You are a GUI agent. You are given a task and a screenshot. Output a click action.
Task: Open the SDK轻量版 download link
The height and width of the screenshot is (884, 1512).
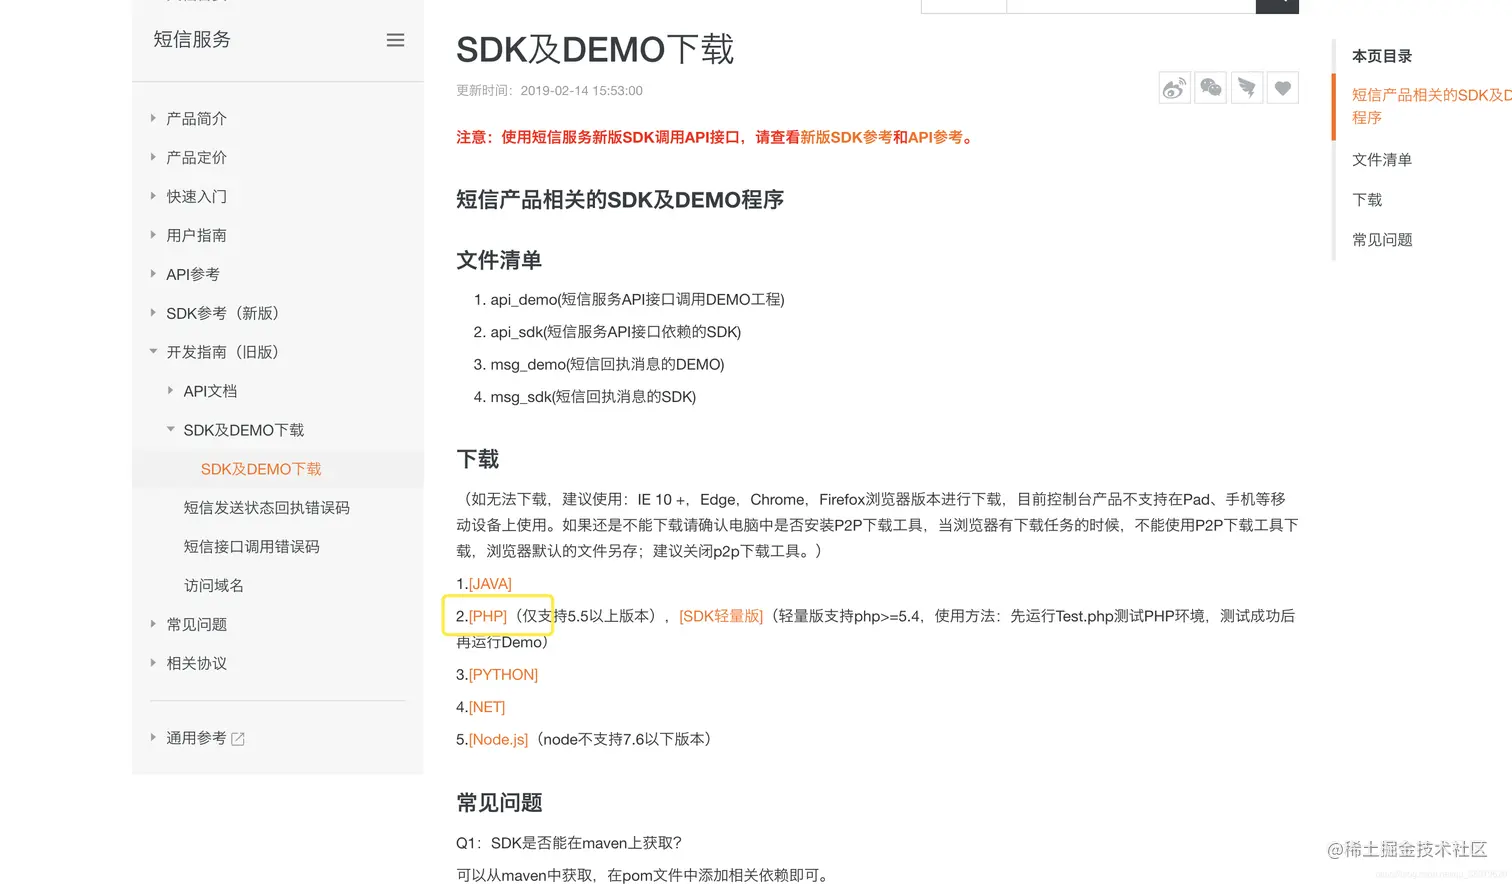(721, 615)
